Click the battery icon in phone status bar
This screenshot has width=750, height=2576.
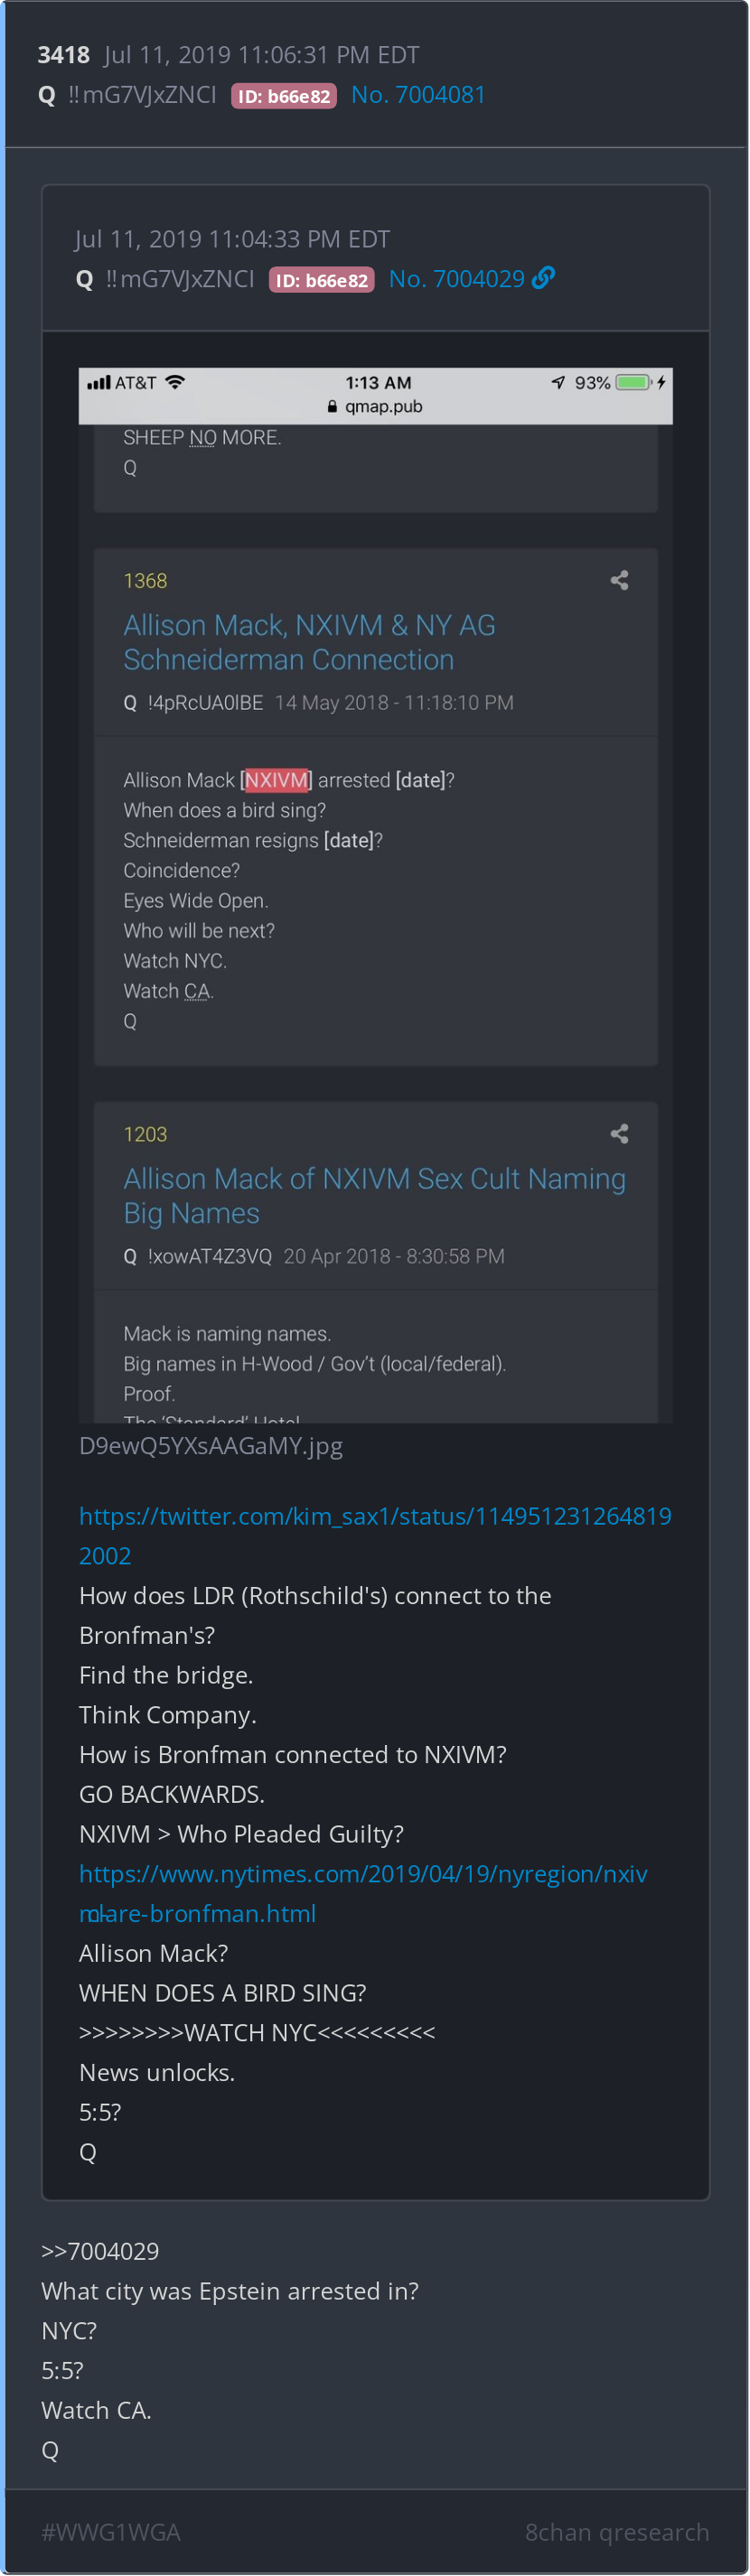pos(633,382)
